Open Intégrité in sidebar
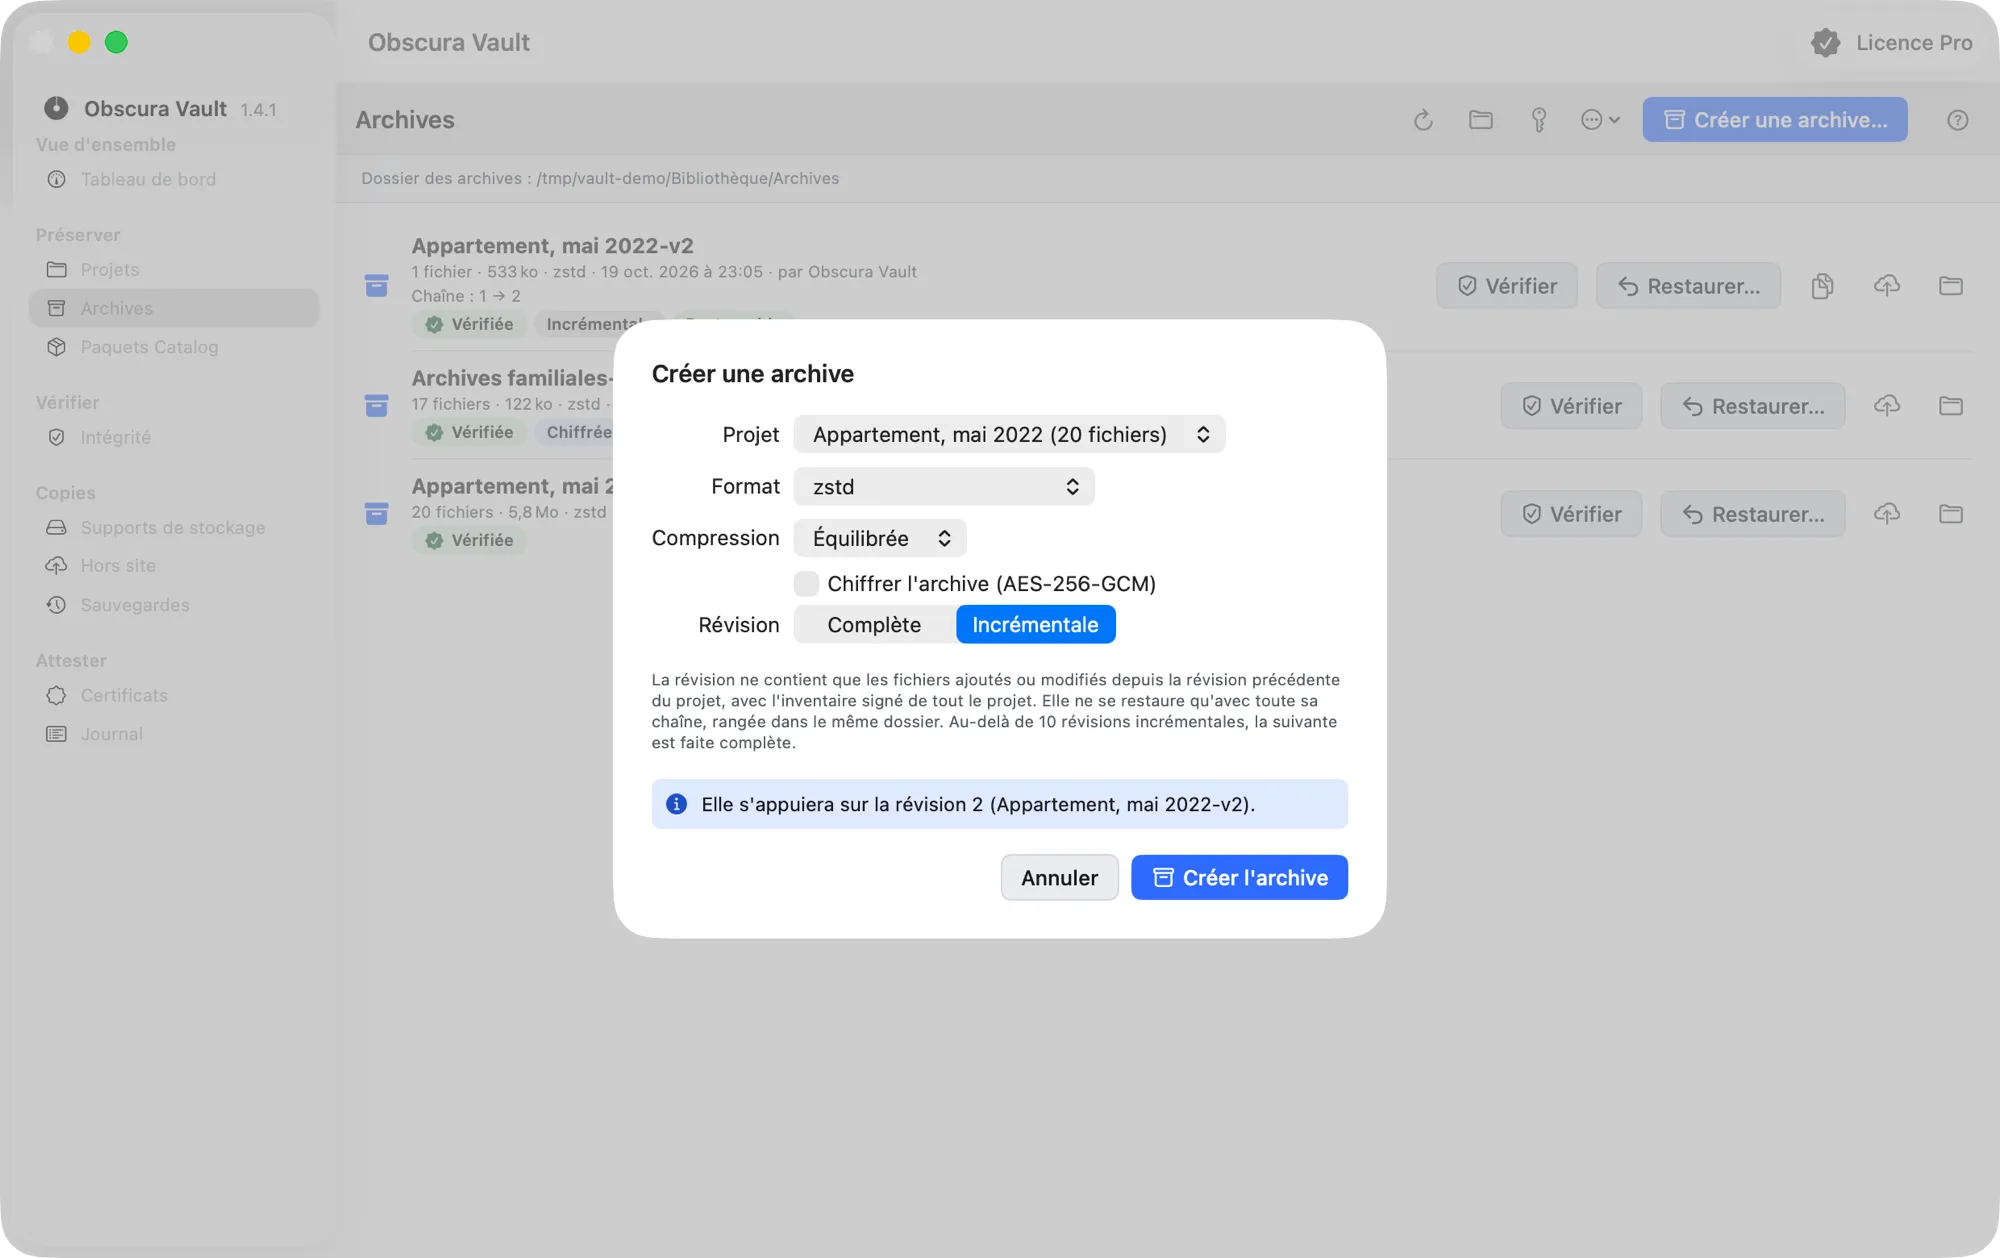Screen dimensions: 2000x1258 click(x=174, y=438)
